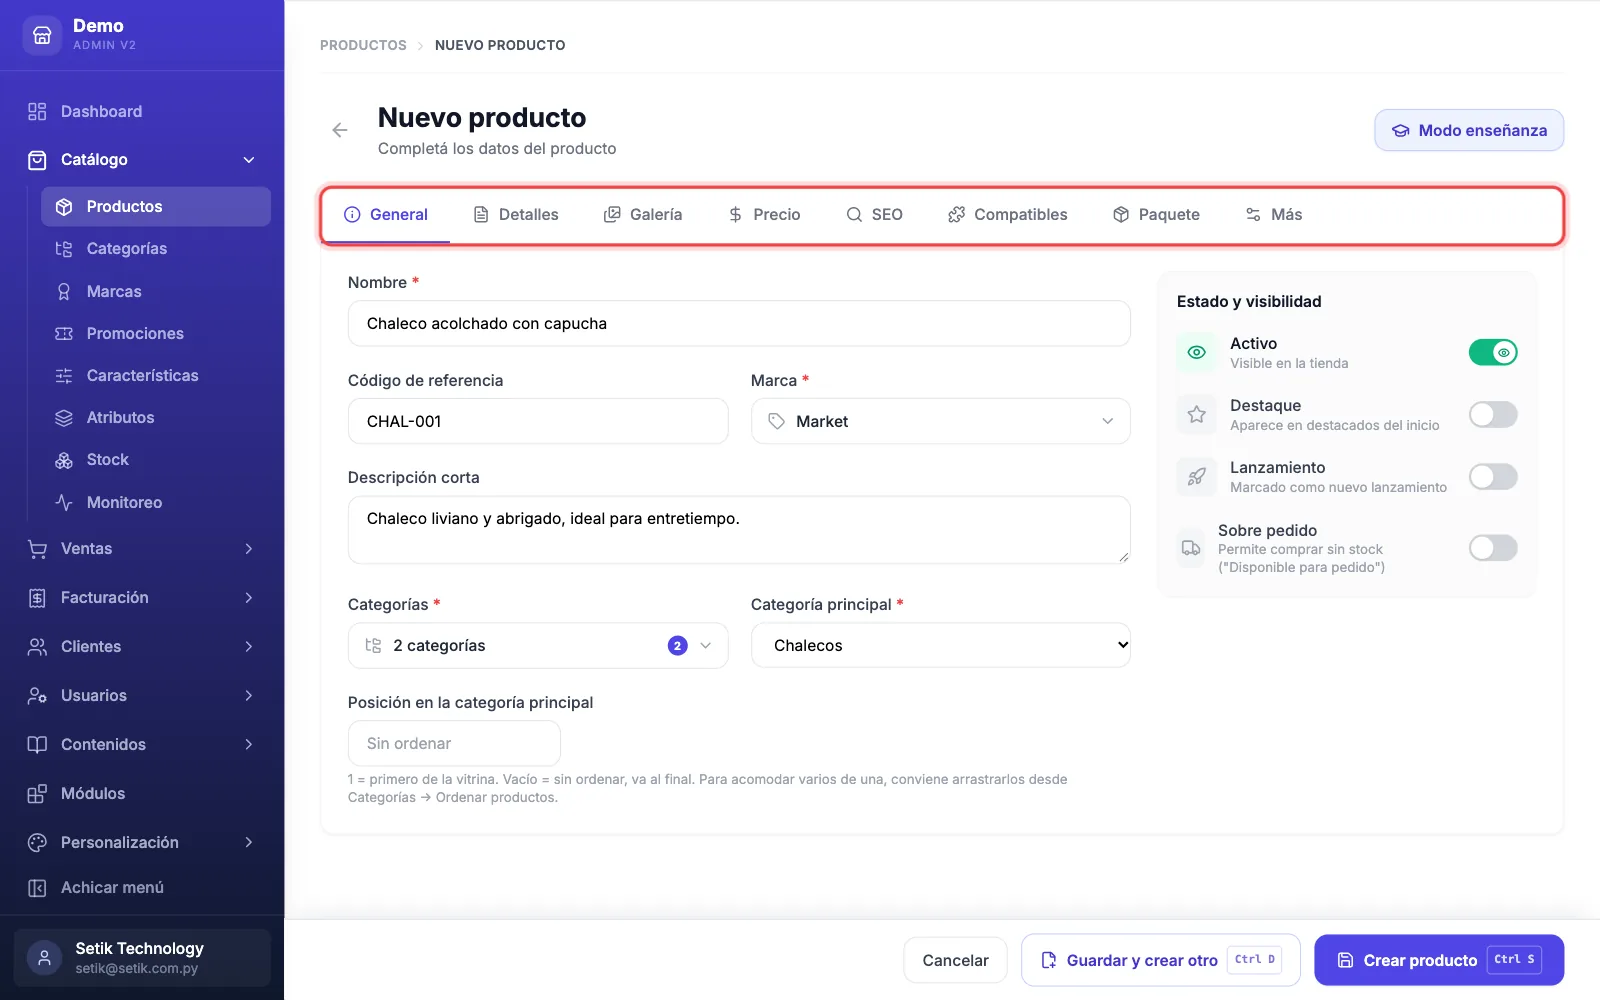Click Guardar y crear otro

[1160, 960]
